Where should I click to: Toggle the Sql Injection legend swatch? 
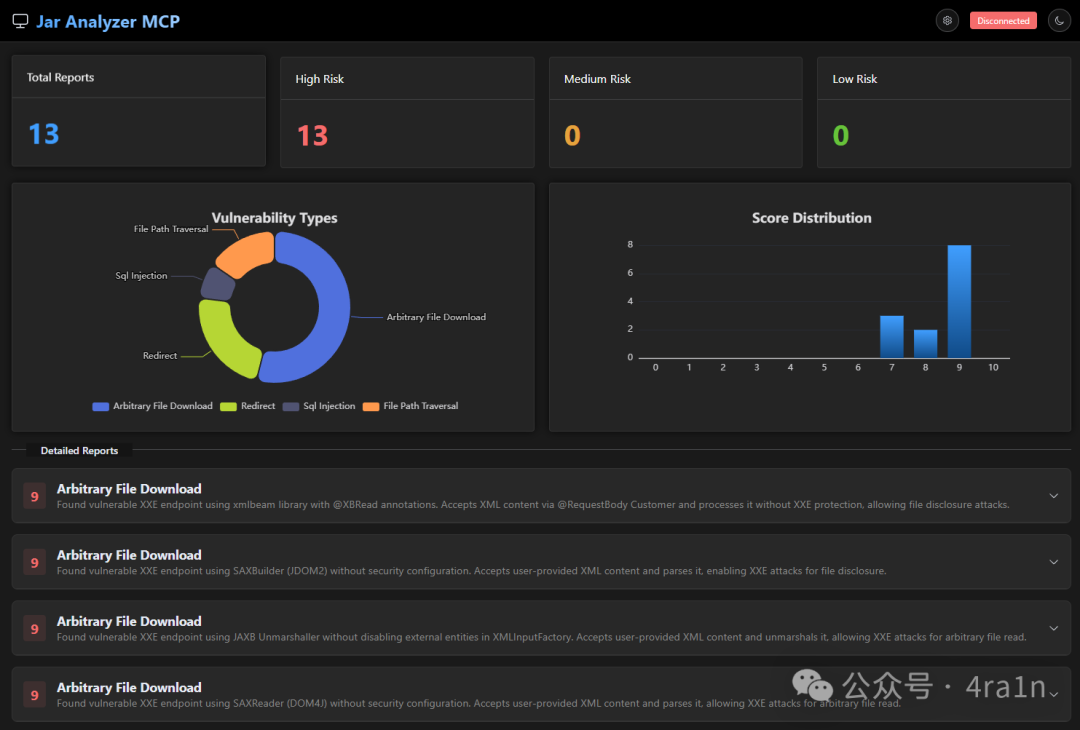click(x=291, y=406)
